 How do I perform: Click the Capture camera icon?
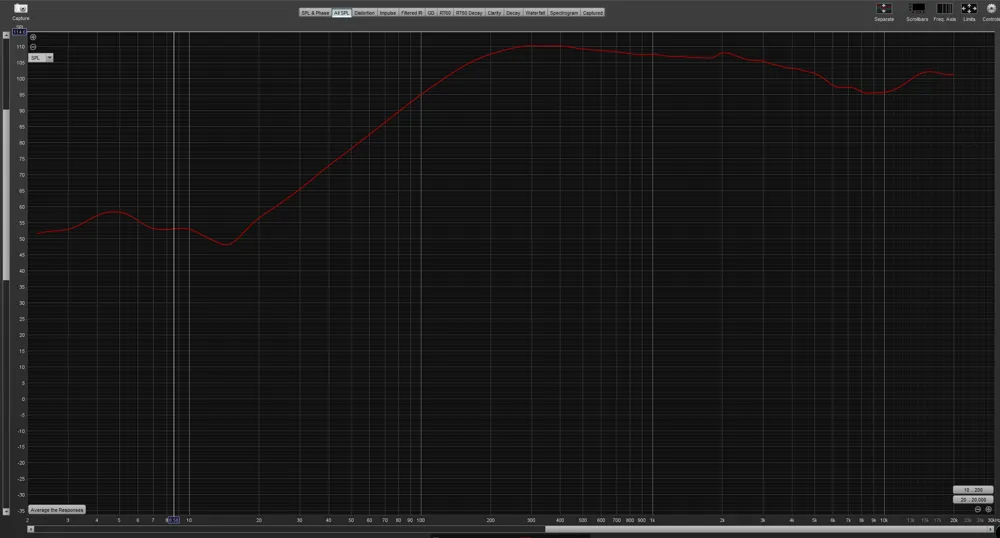[x=21, y=8]
